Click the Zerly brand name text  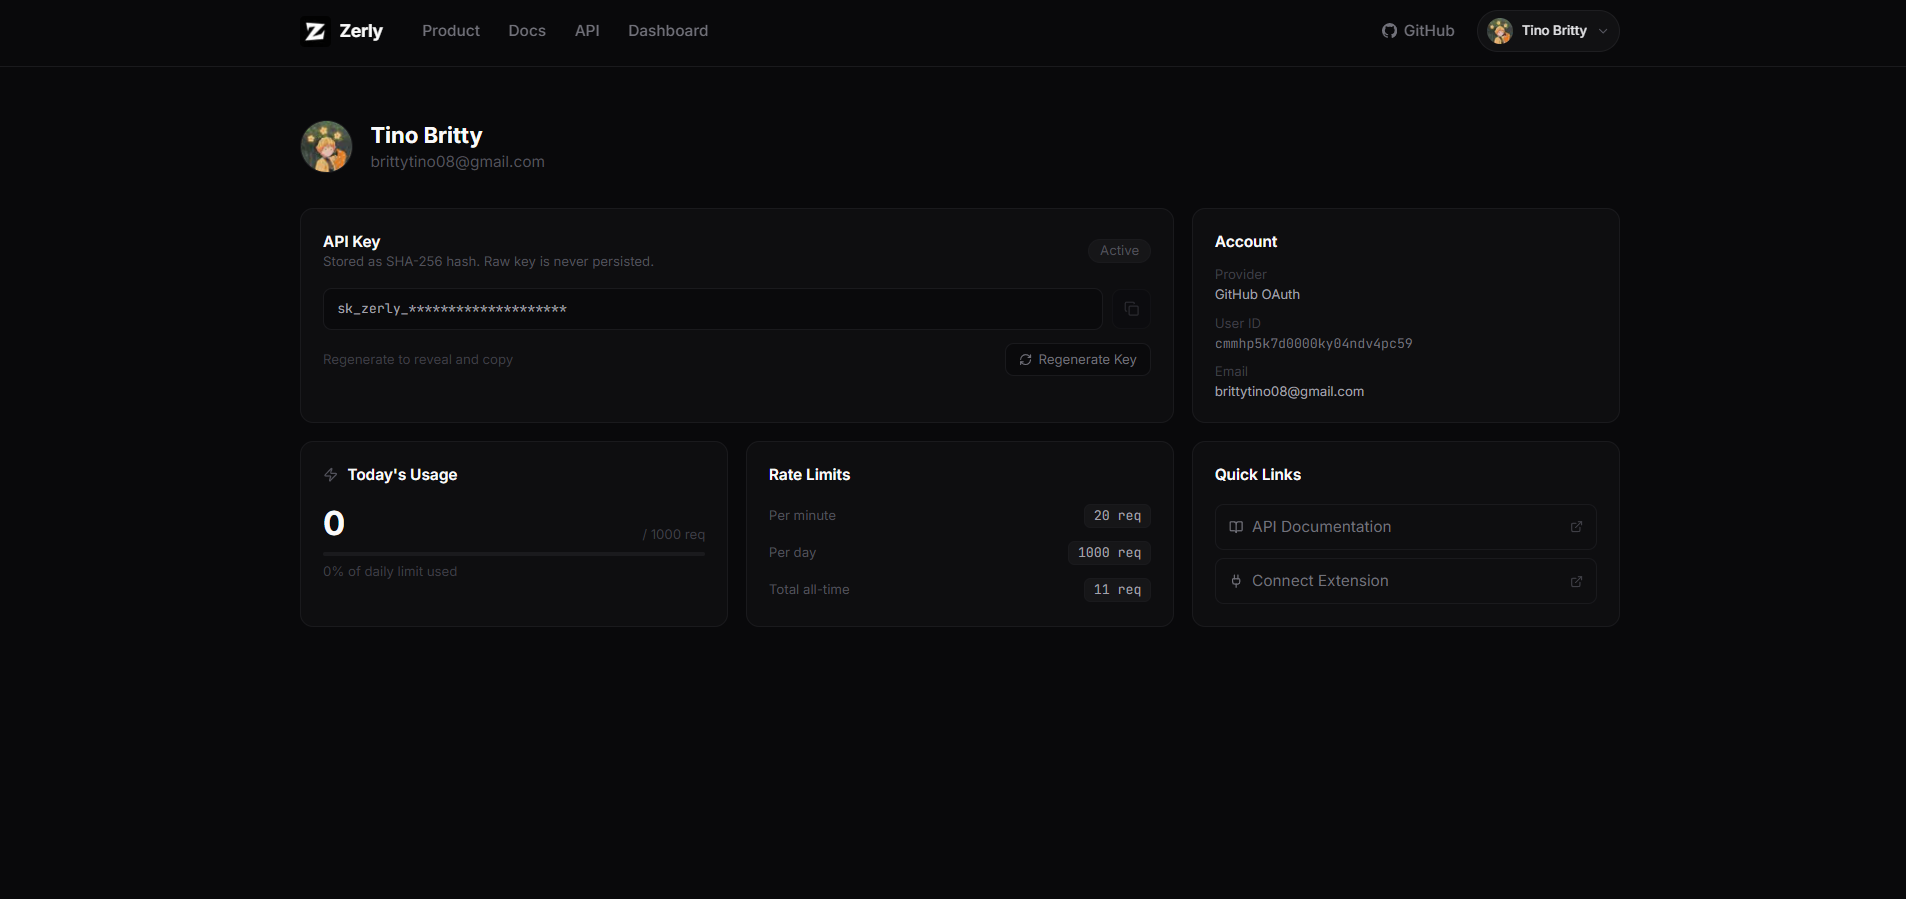point(361,31)
